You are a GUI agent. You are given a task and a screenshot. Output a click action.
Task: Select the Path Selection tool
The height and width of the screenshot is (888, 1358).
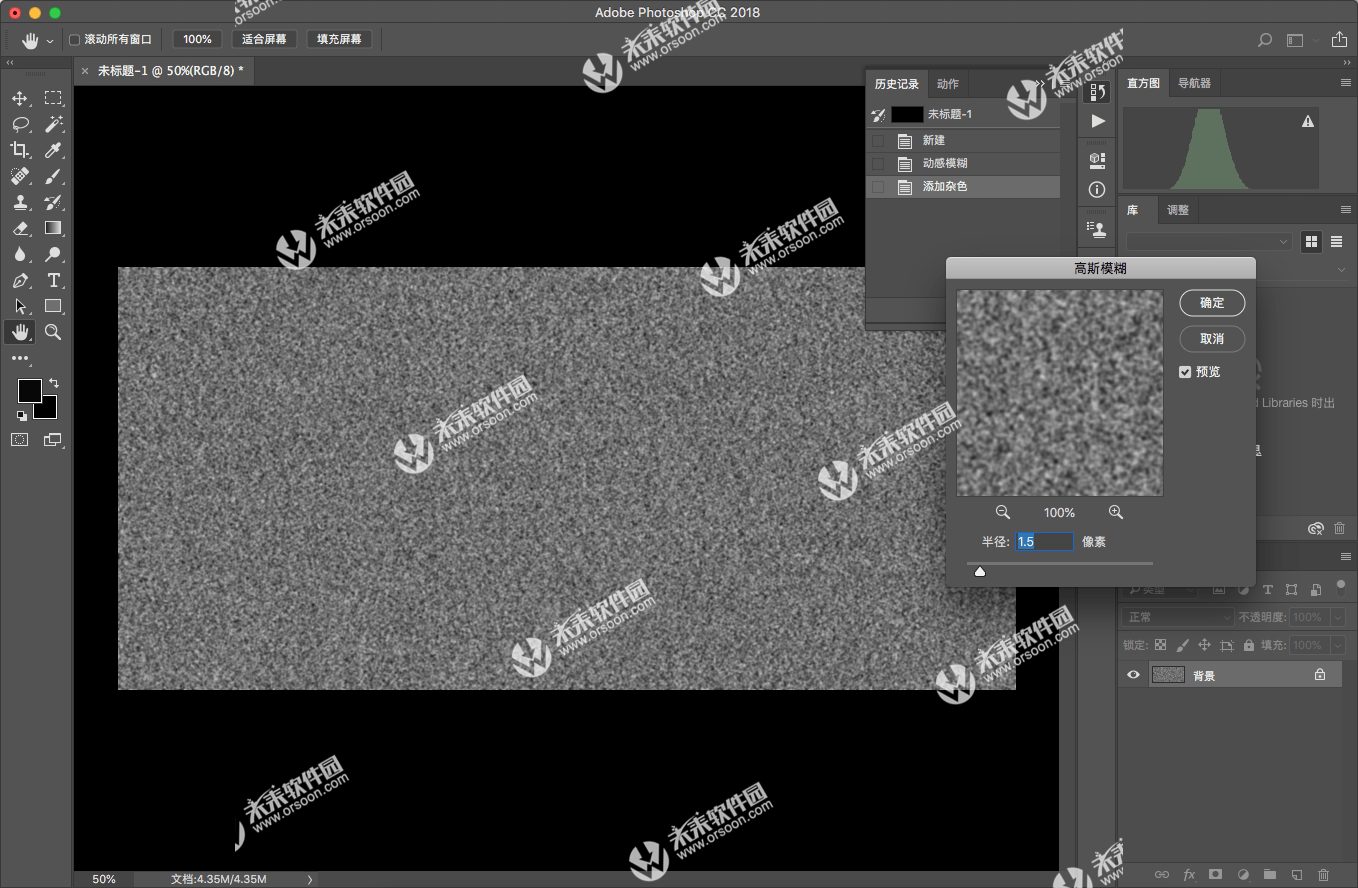(19, 306)
